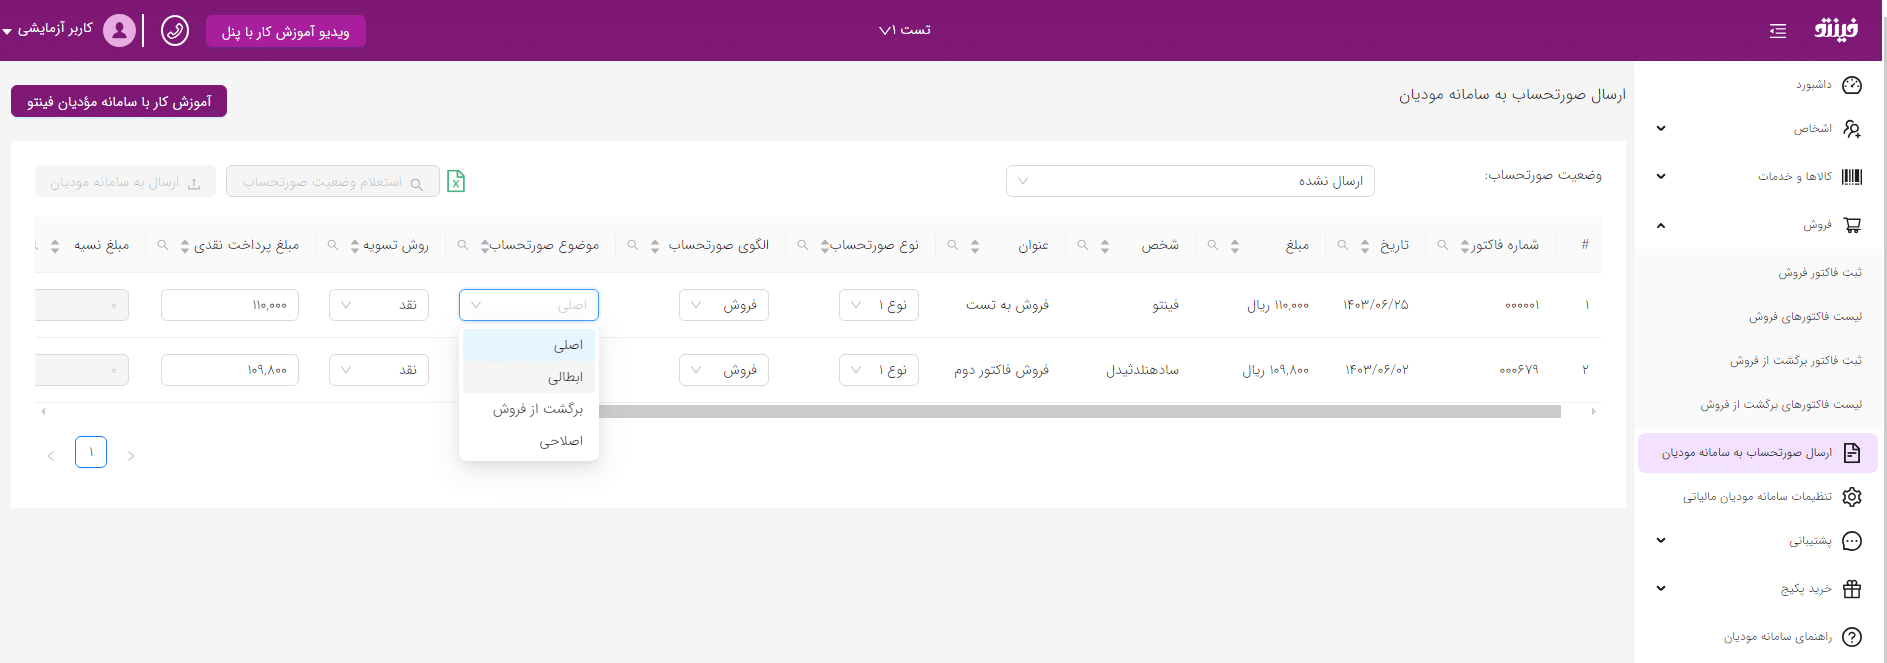This screenshot has height=663, width=1887.
Task: Open نوع صورتحساب dropdown in row ۱
Action: click(878, 305)
